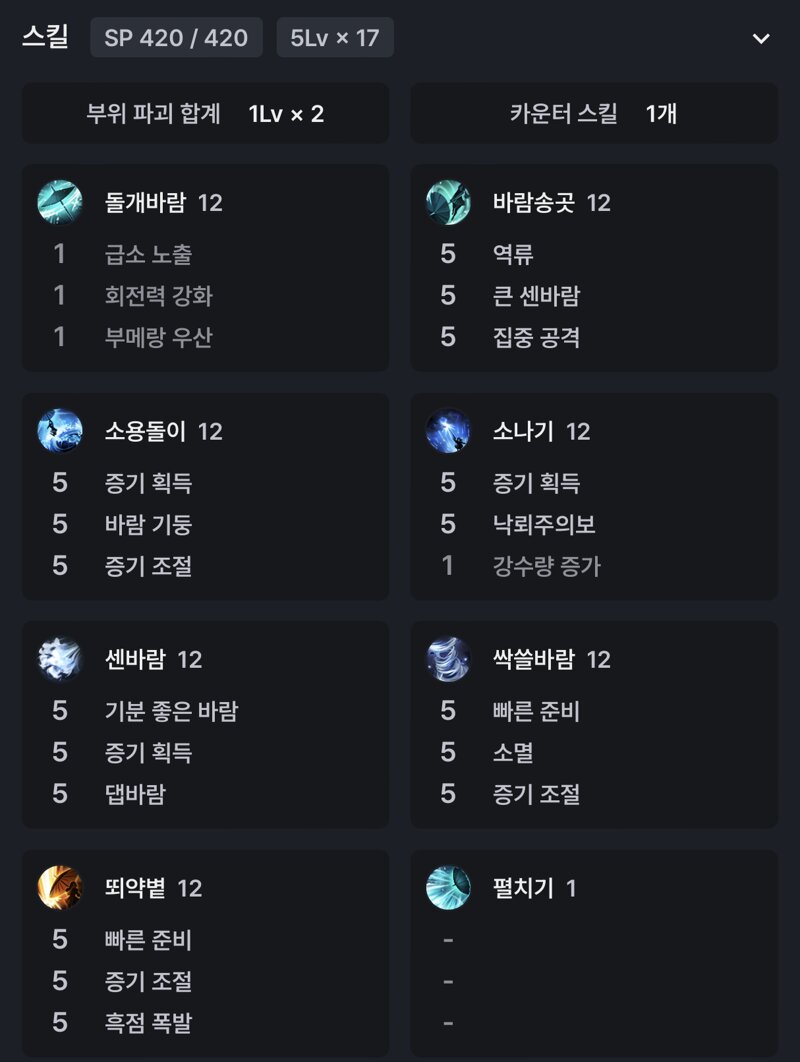Select the 낙뢰주의보 trait under 소나기
Image resolution: width=800 pixels, height=1062 pixels.
[x=544, y=524]
